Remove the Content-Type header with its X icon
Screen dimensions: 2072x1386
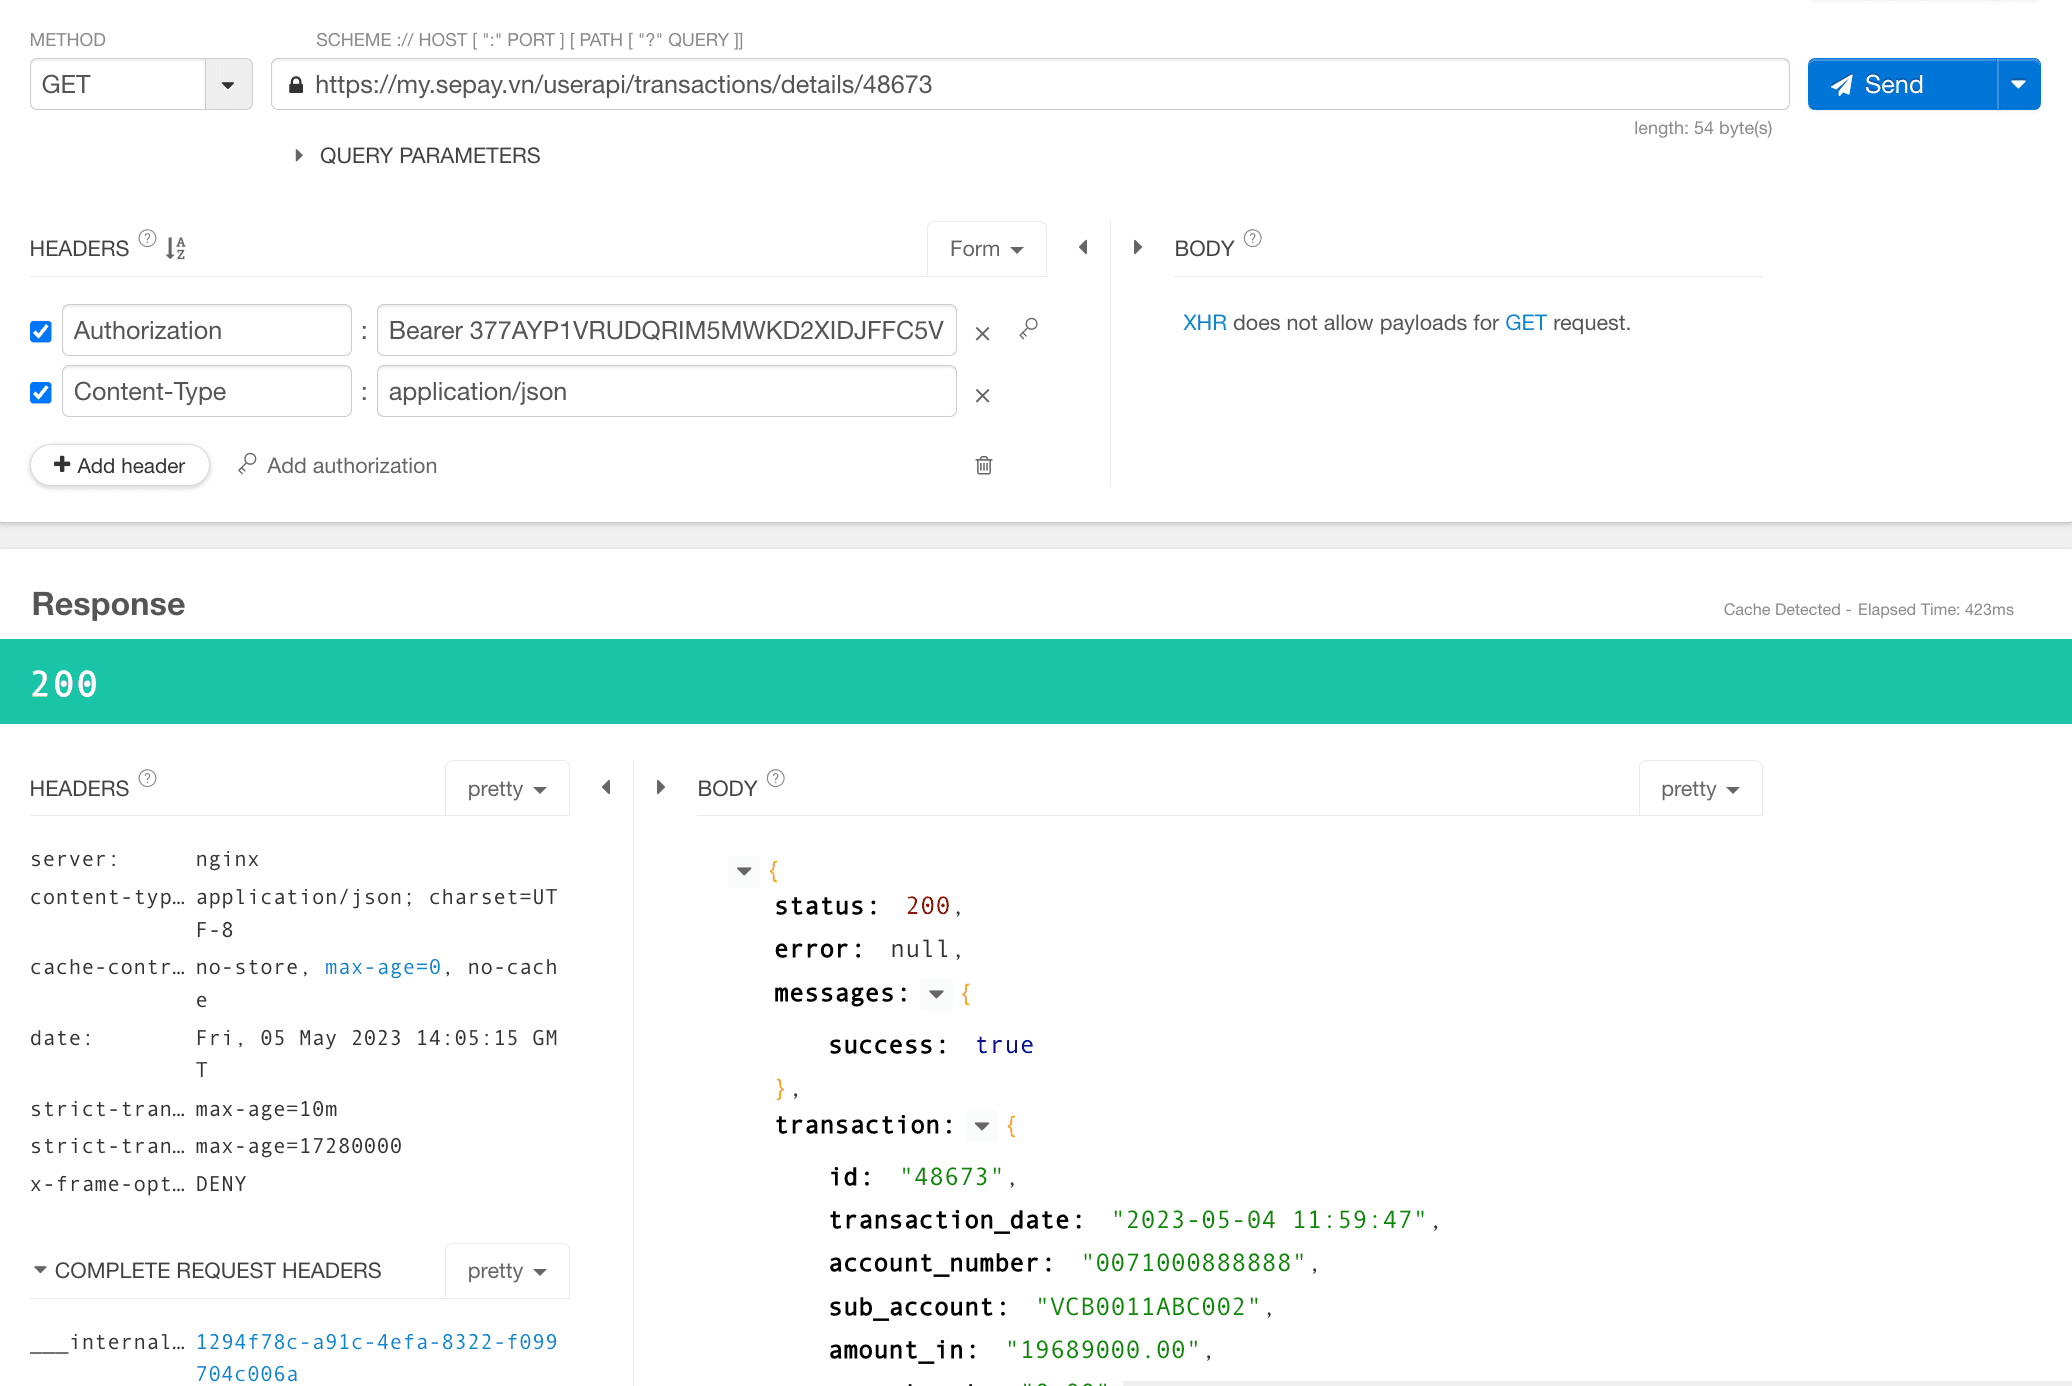click(x=982, y=394)
